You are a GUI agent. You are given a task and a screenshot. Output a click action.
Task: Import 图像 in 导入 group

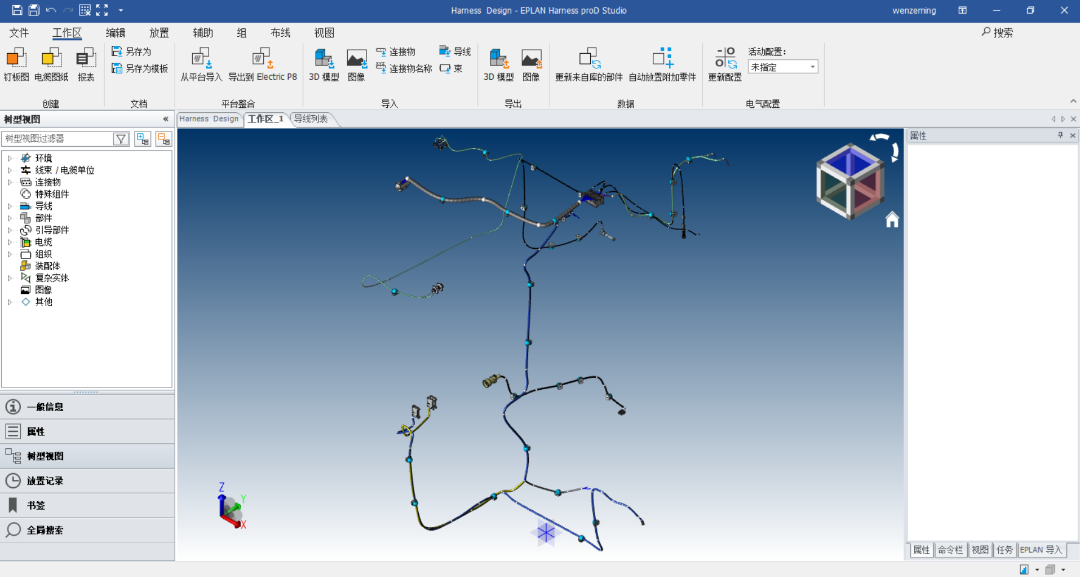(x=356, y=65)
